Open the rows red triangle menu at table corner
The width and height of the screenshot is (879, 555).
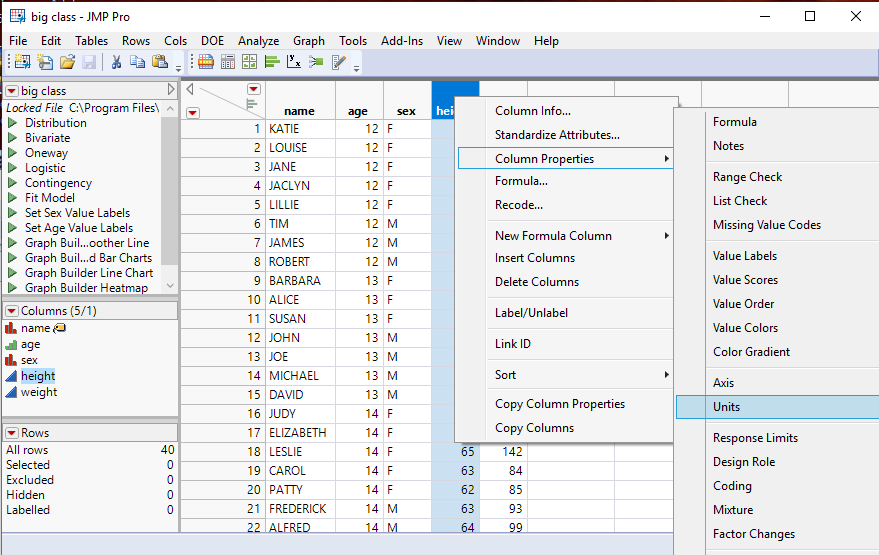193,113
